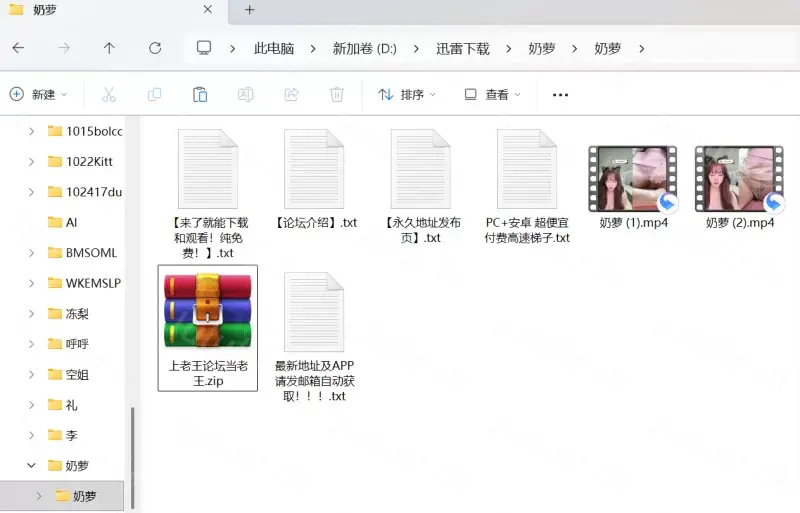Open the 查看 view dropdown
This screenshot has height=513, width=800.
492,94
